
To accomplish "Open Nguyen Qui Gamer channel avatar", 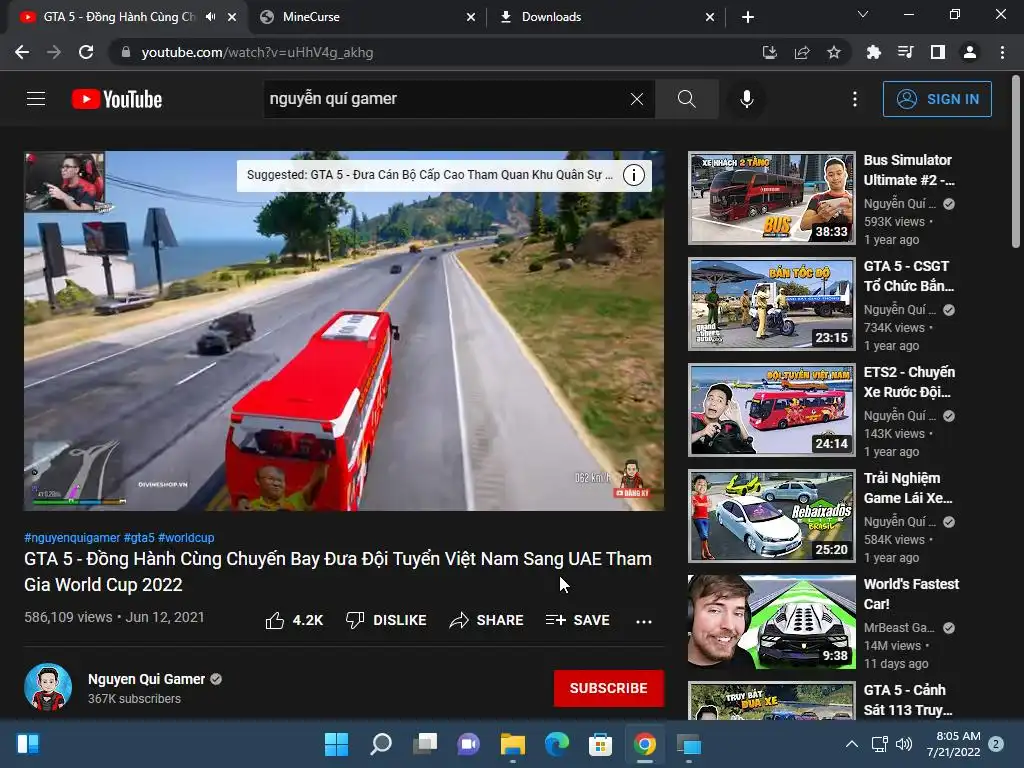I will point(48,687).
